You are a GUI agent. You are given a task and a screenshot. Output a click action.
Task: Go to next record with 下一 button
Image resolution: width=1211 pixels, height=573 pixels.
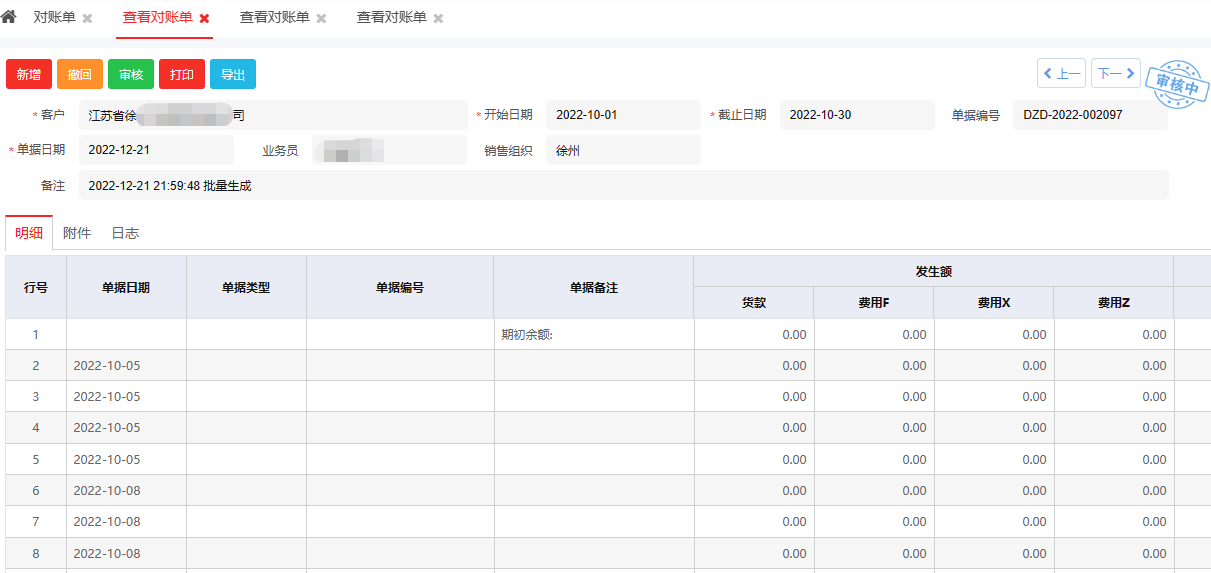click(x=1115, y=74)
